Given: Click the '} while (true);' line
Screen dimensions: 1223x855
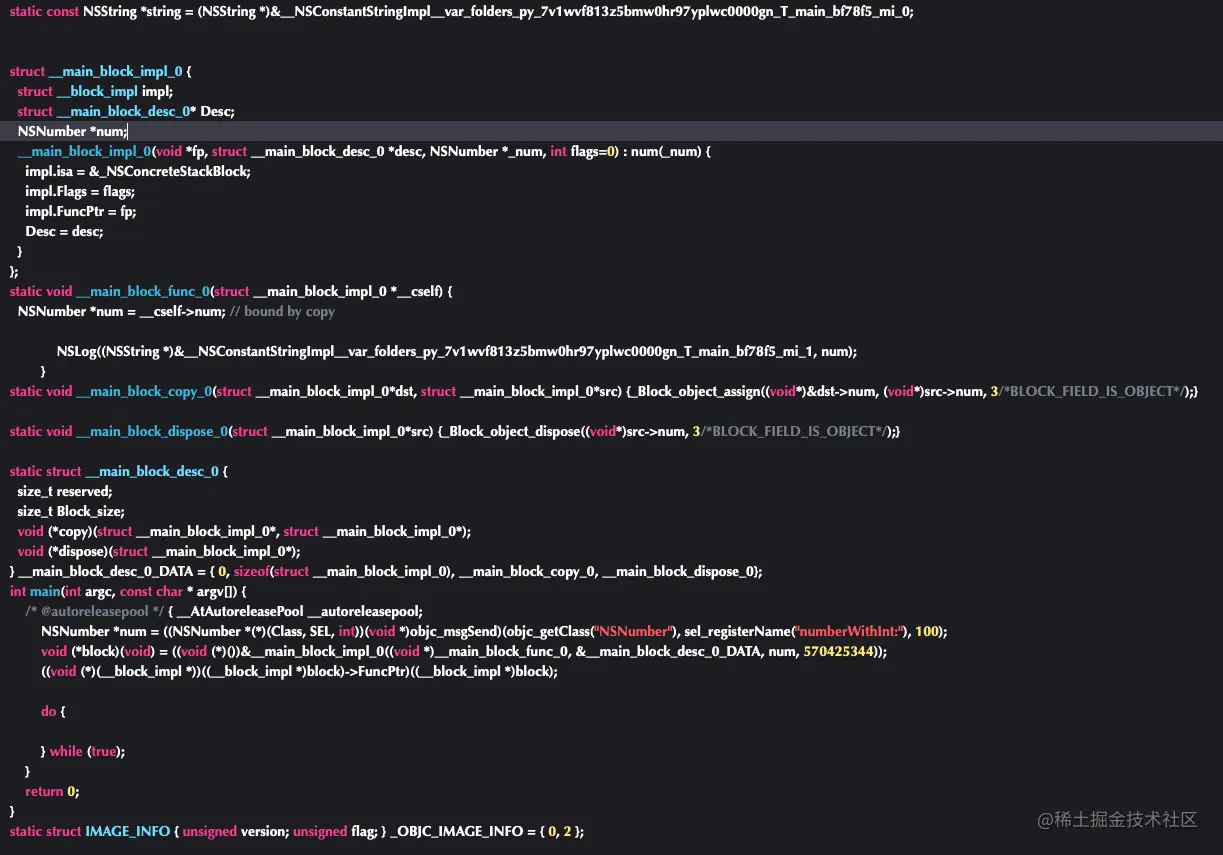Looking at the screenshot, I should click(x=83, y=751).
